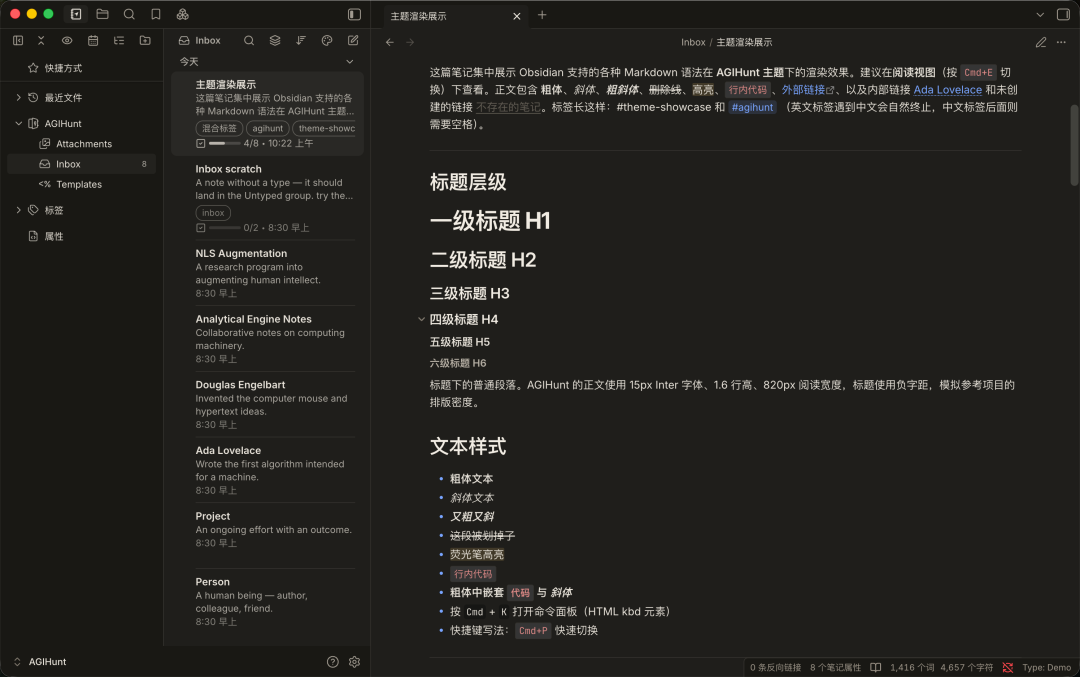Open the settings gear icon

pyautogui.click(x=354, y=662)
